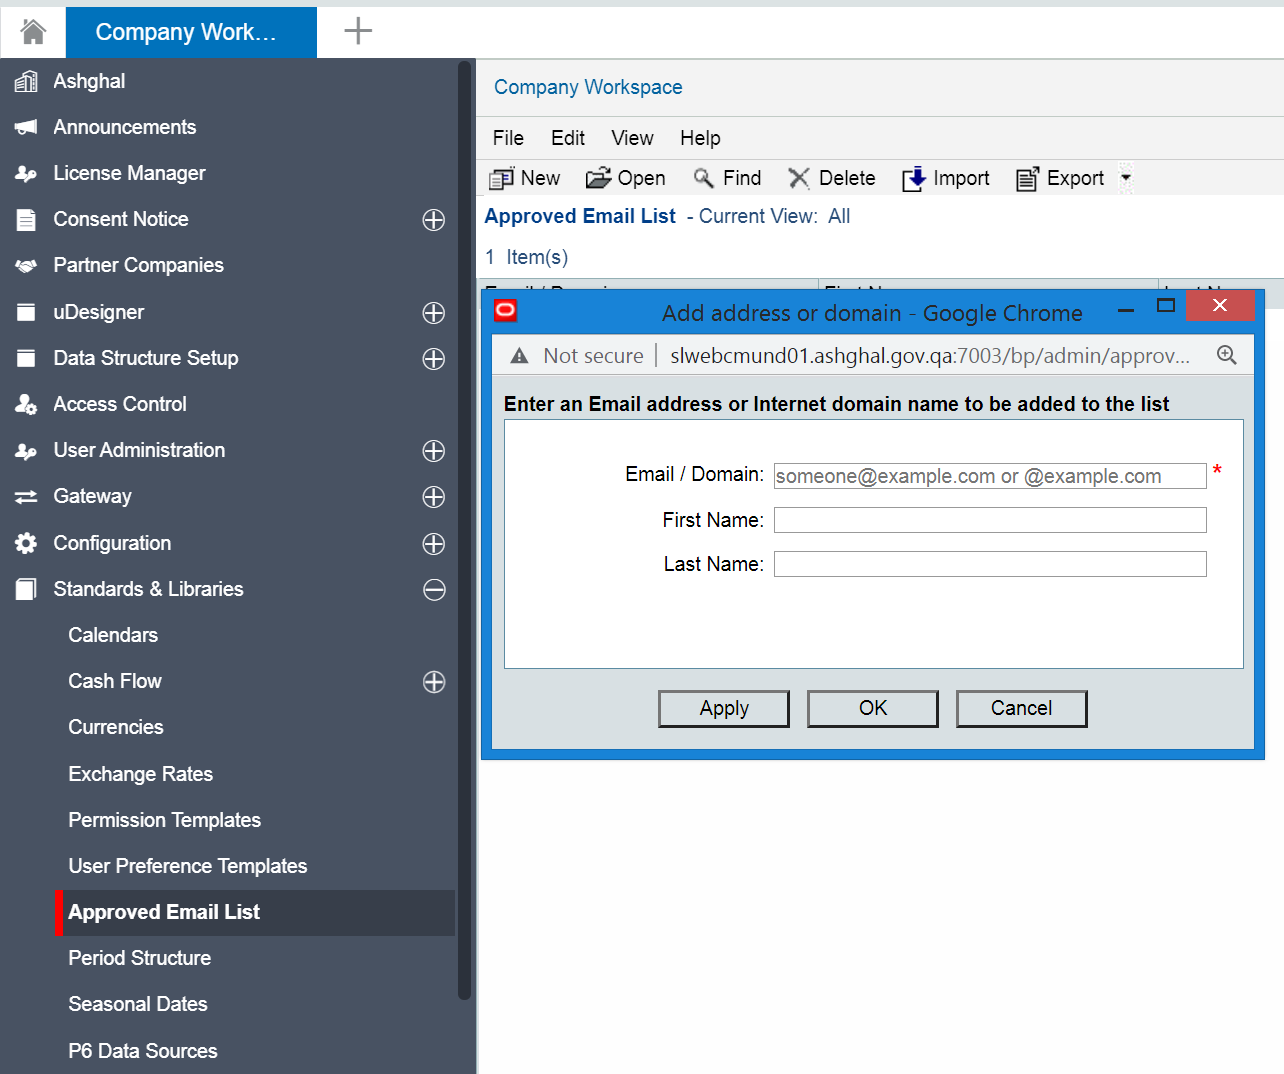Expand the Consent Notice section
The image size is (1284, 1074).
pos(433,220)
